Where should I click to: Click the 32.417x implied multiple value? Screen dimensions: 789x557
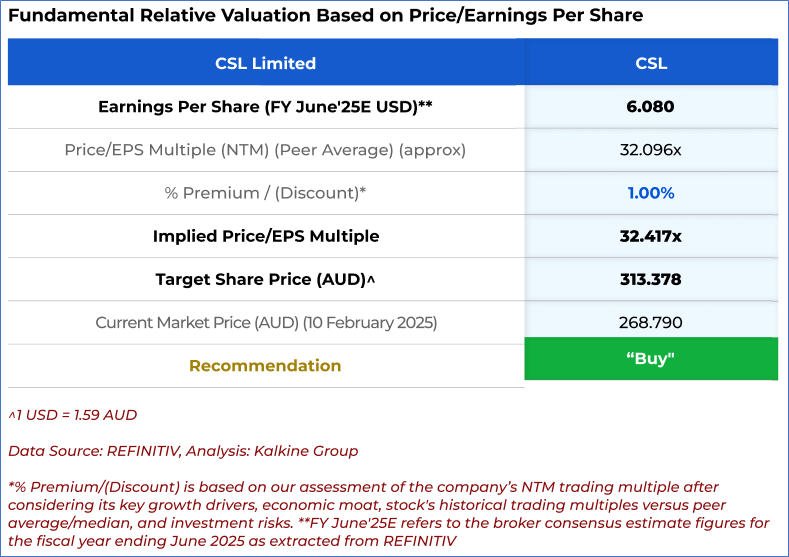(651, 236)
